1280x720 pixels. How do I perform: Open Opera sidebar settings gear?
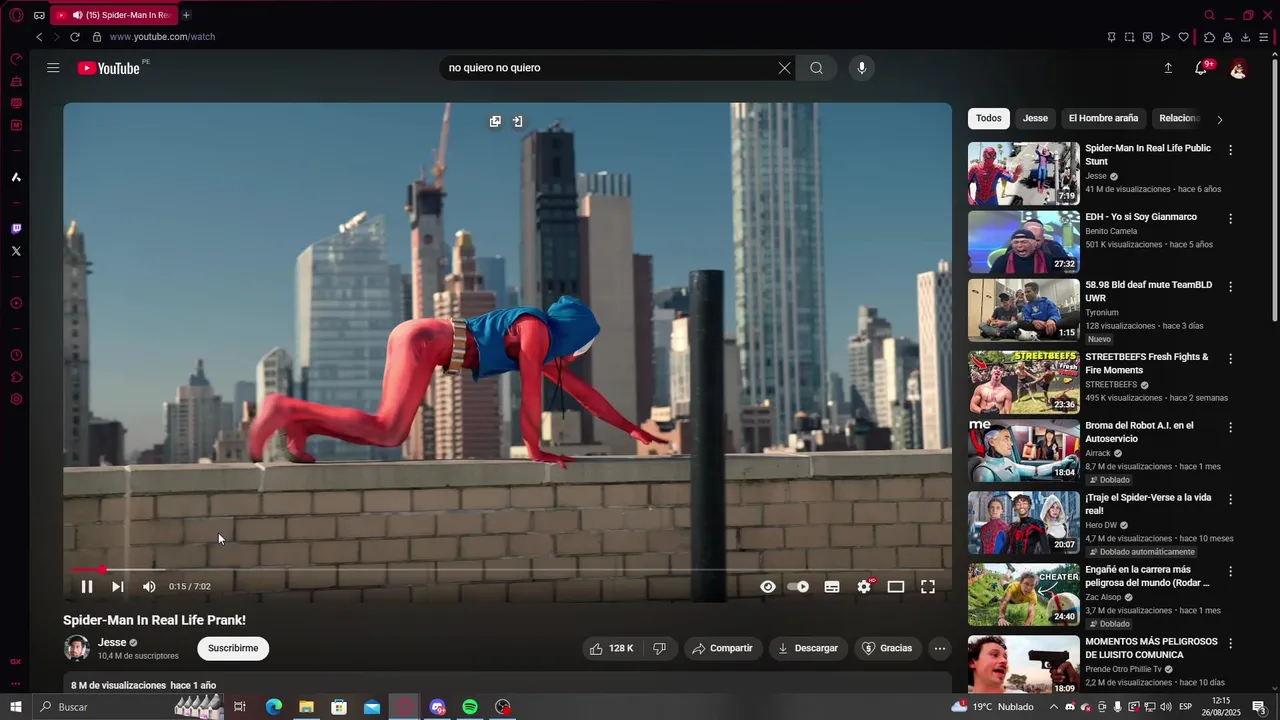tap(16, 400)
